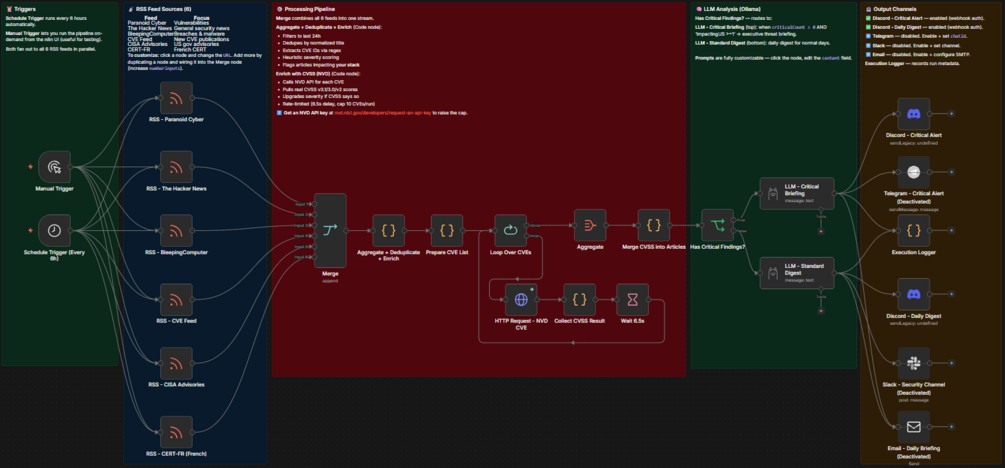Click the 'Wait 6.5s' node label
This screenshot has height=468, width=1005.
coord(632,321)
